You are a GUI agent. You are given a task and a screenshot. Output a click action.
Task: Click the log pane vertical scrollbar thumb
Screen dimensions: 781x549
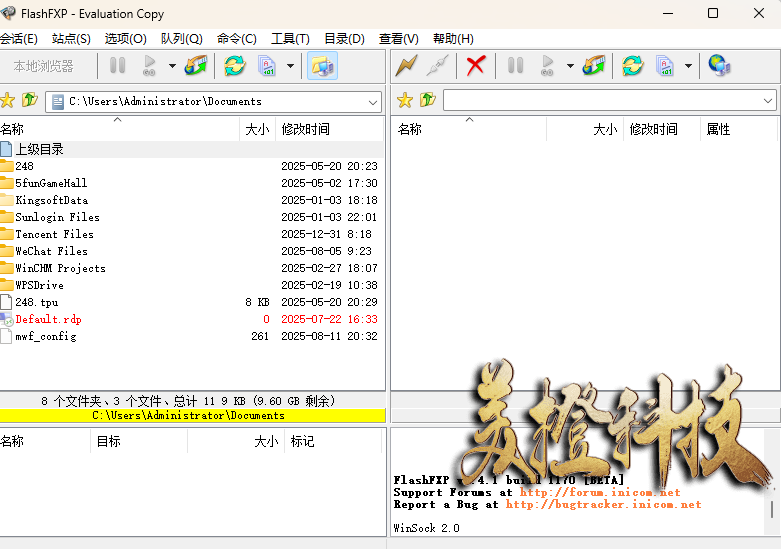pyautogui.click(x=772, y=509)
